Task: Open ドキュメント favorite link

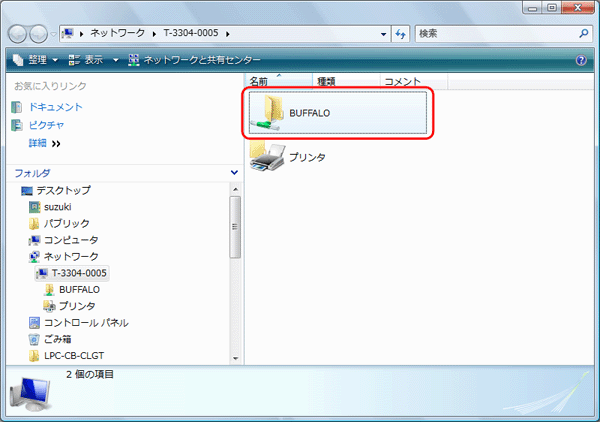Action: pos(55,107)
